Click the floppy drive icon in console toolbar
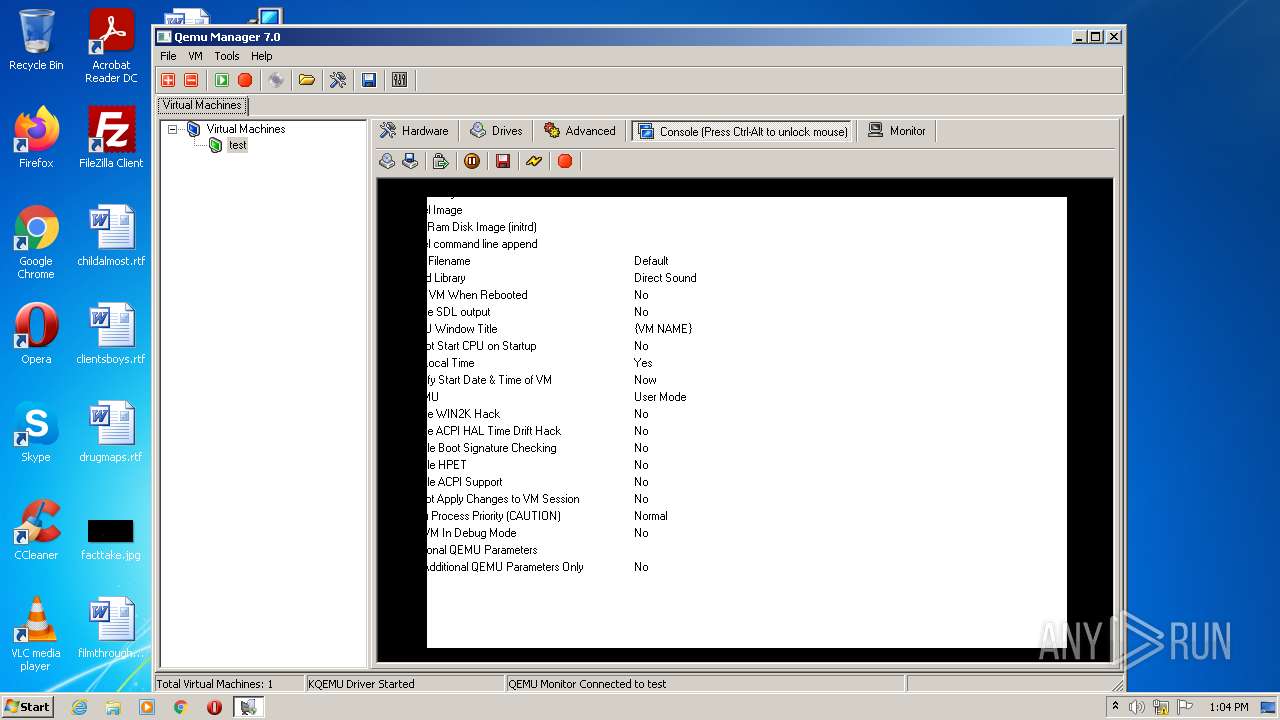 tap(410, 161)
